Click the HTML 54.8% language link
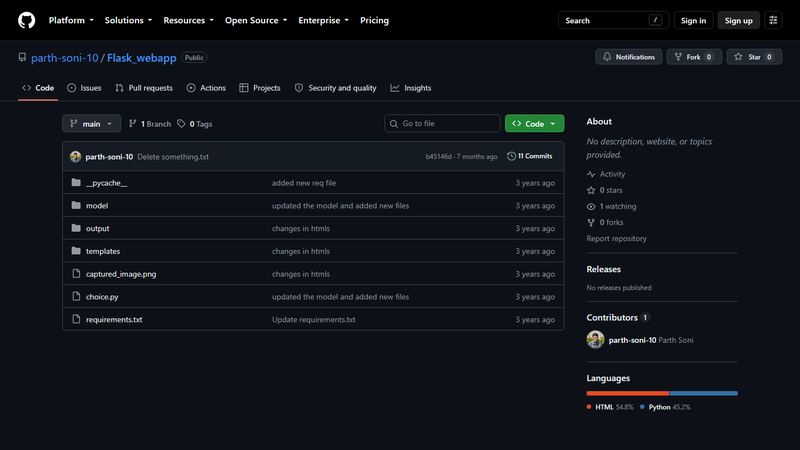Image resolution: width=800 pixels, height=450 pixels. pos(610,407)
